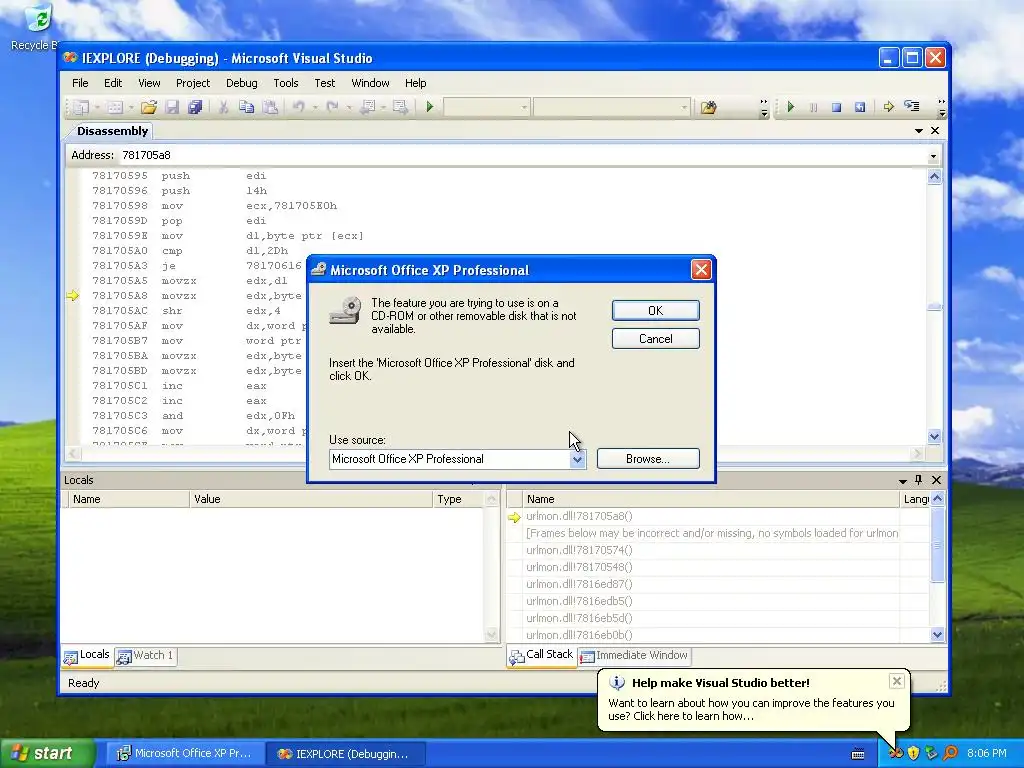This screenshot has height=768, width=1024.
Task: Click Start Debugging green arrow in standard toolbar
Action: pos(430,106)
